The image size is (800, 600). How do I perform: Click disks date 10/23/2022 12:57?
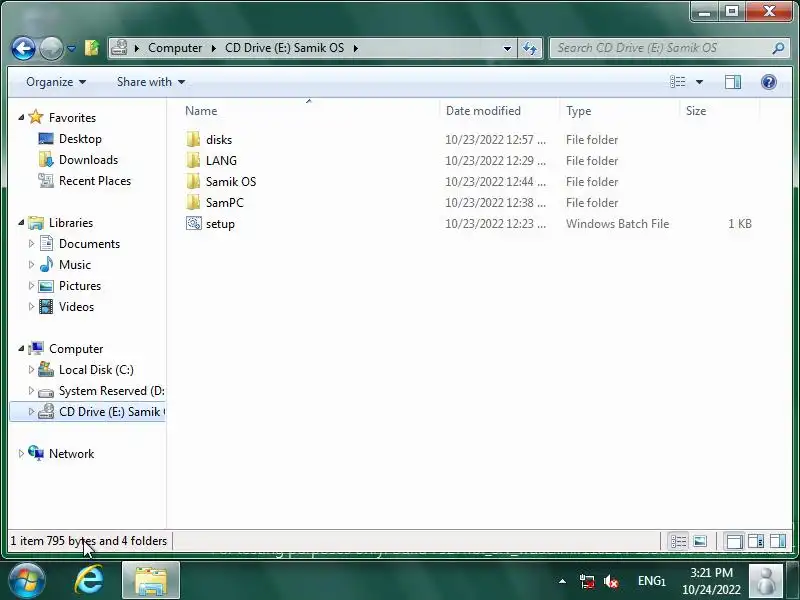point(495,140)
